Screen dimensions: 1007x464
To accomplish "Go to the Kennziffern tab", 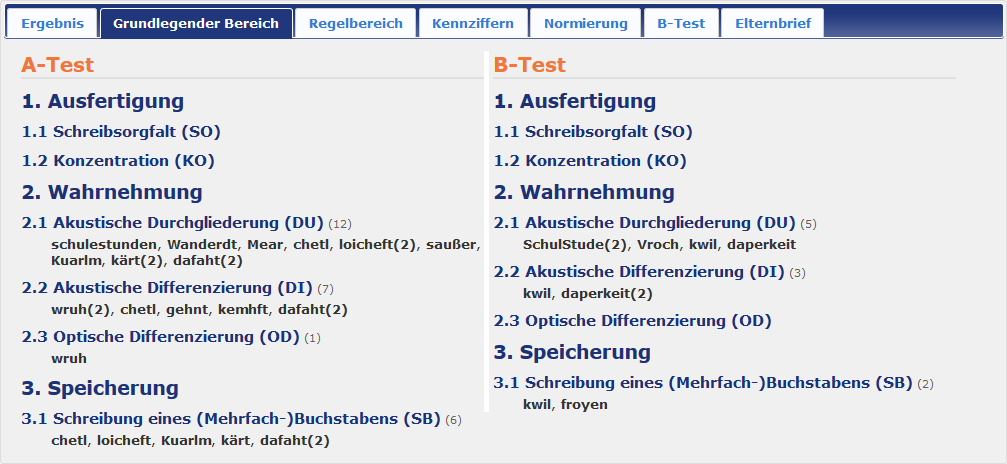I will point(473,23).
